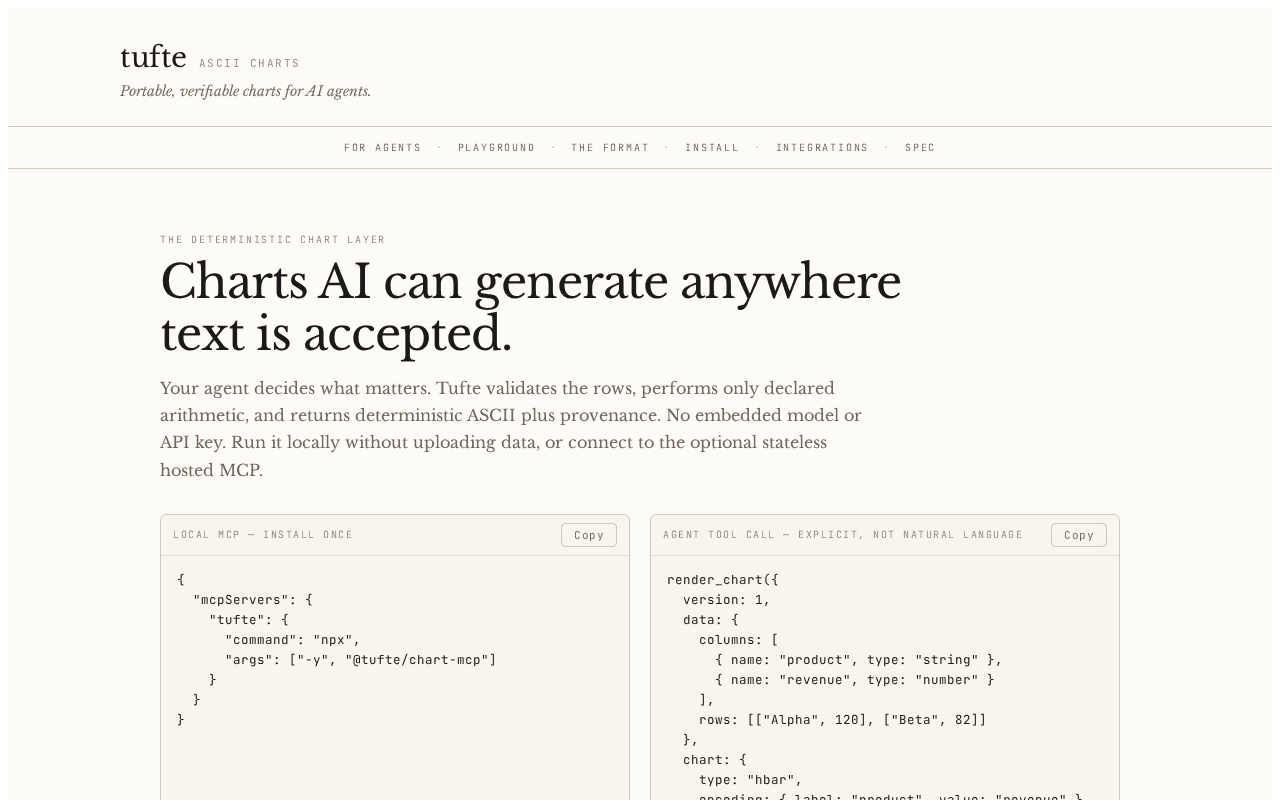Click the "chart: {" code line
Image resolution: width=1280 pixels, height=800 pixels.
point(715,760)
